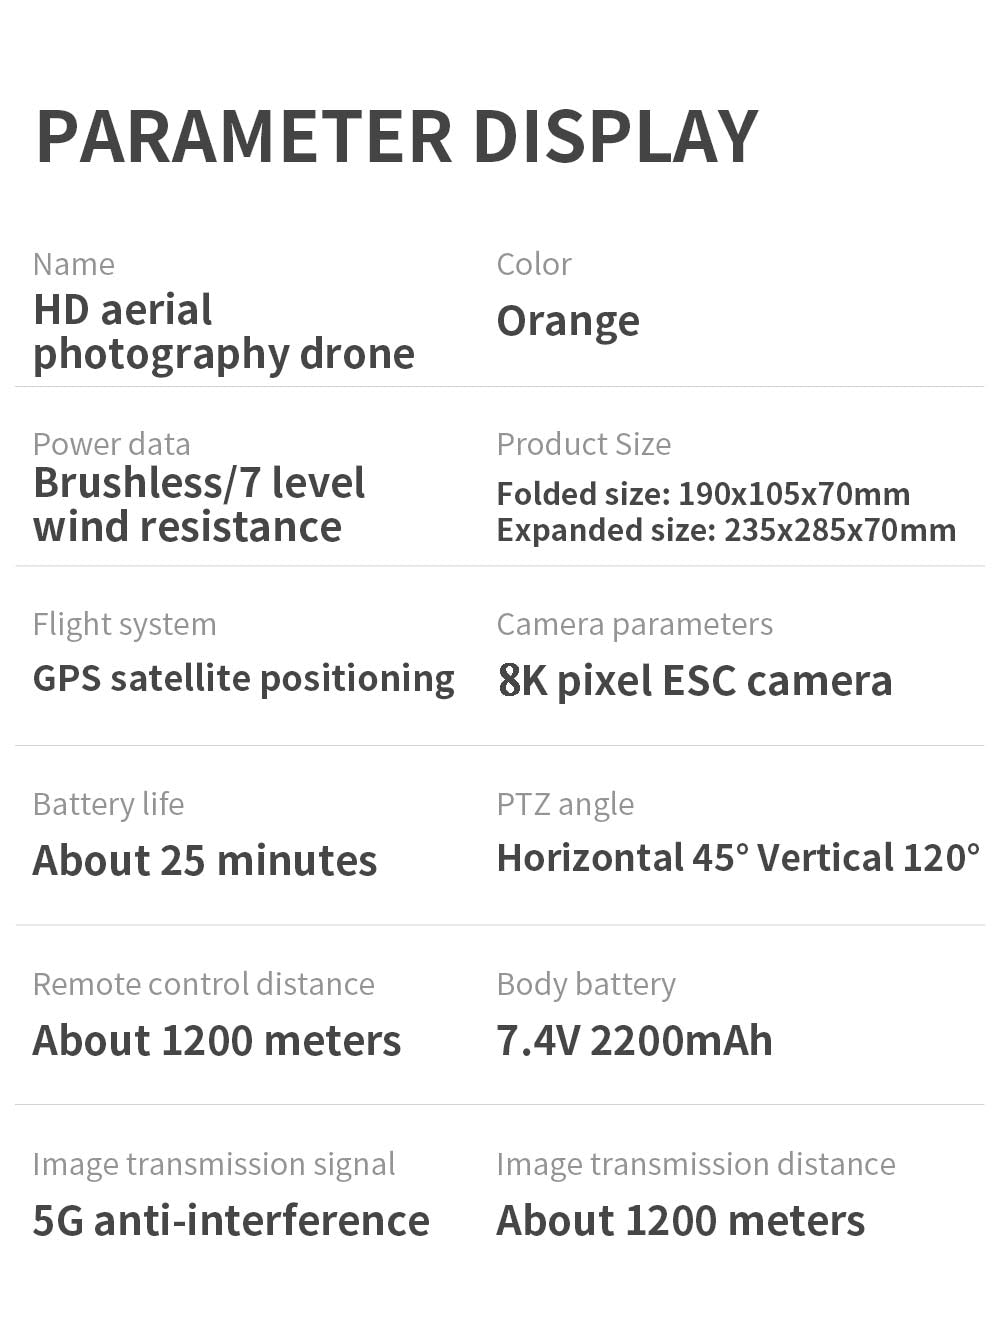This screenshot has height=1342, width=1000.
Task: Select the 7.4V 2200mAh battery value
Action: coord(634,1040)
